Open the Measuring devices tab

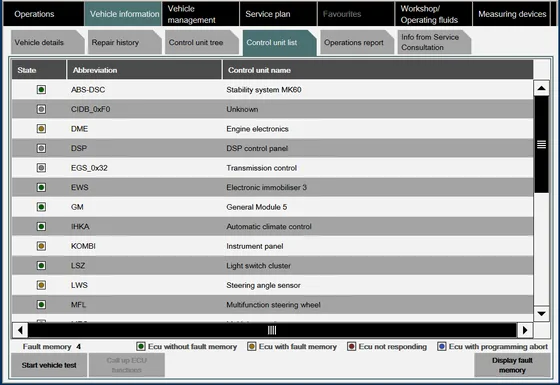click(512, 14)
